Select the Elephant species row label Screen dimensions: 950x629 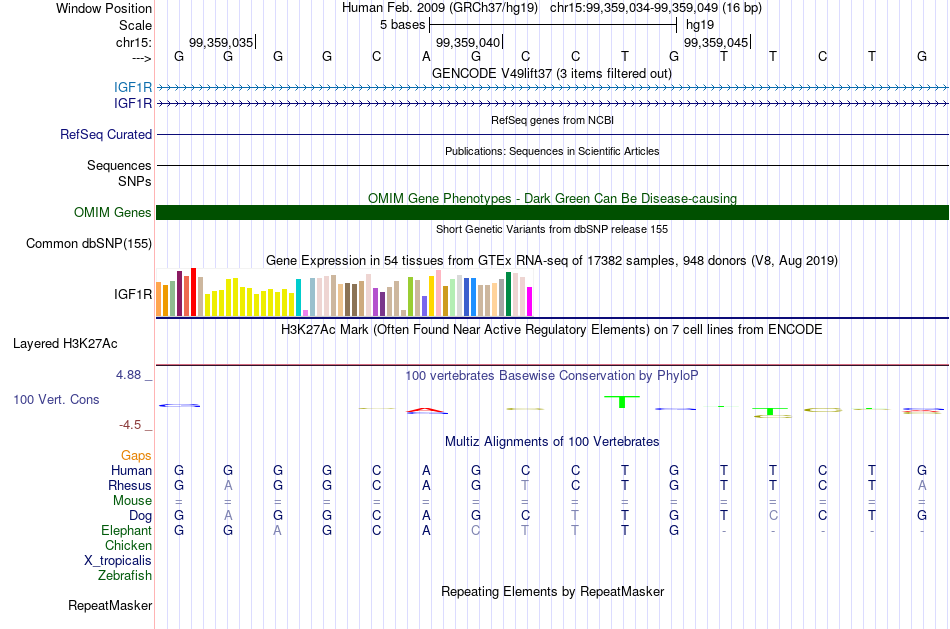[126, 530]
